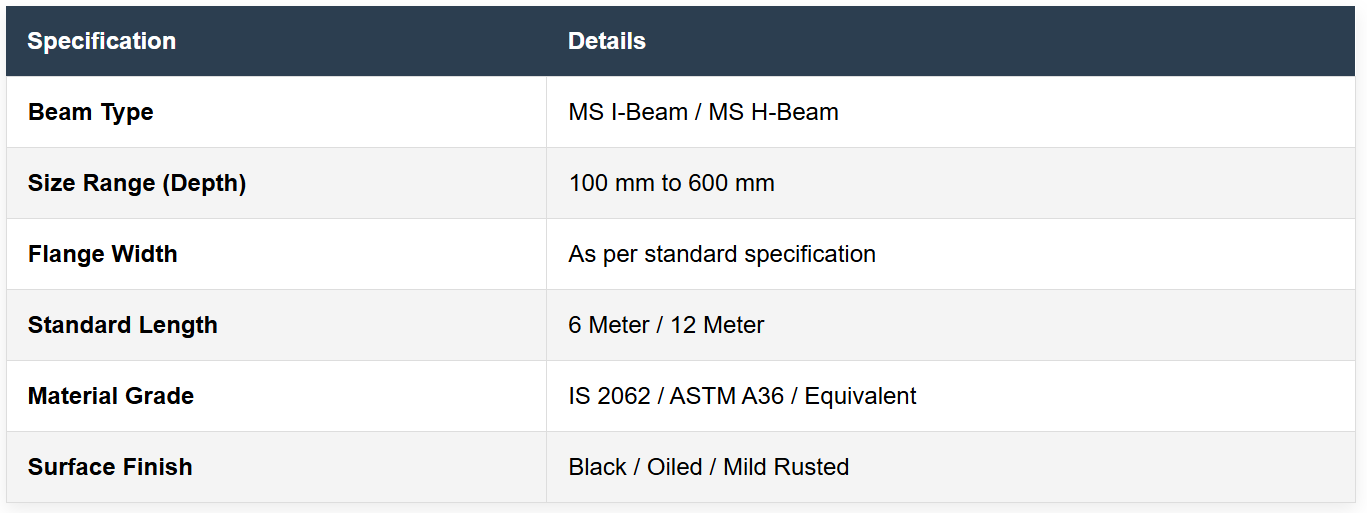The image size is (1367, 513).
Task: Click the Equivalent text in Material Grade
Action: pyautogui.click(x=860, y=396)
